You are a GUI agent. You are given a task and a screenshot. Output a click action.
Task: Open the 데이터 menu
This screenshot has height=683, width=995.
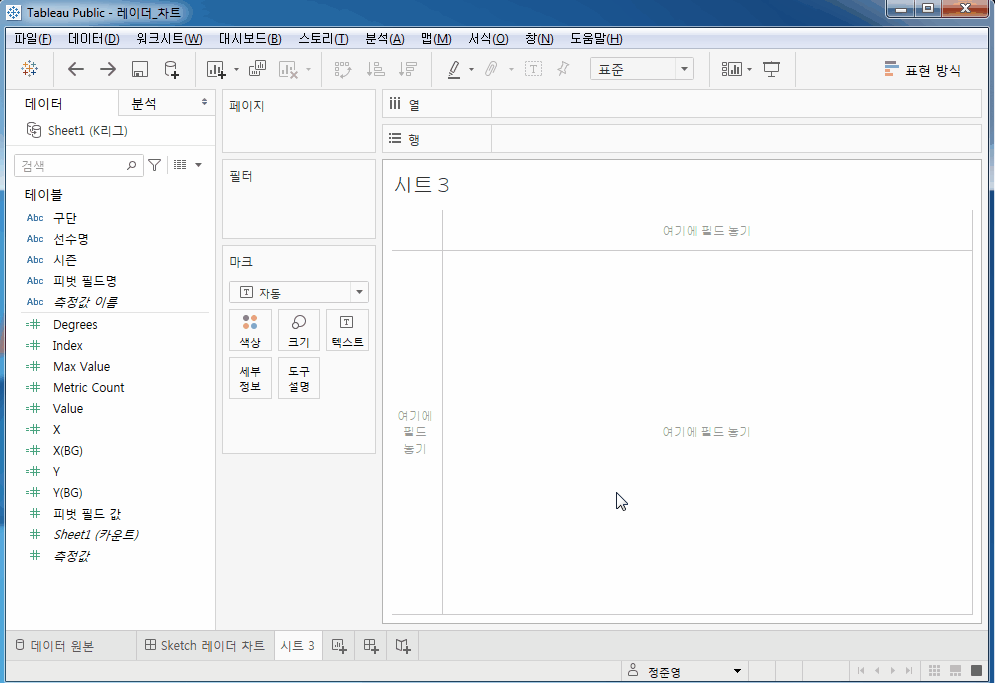tap(93, 39)
